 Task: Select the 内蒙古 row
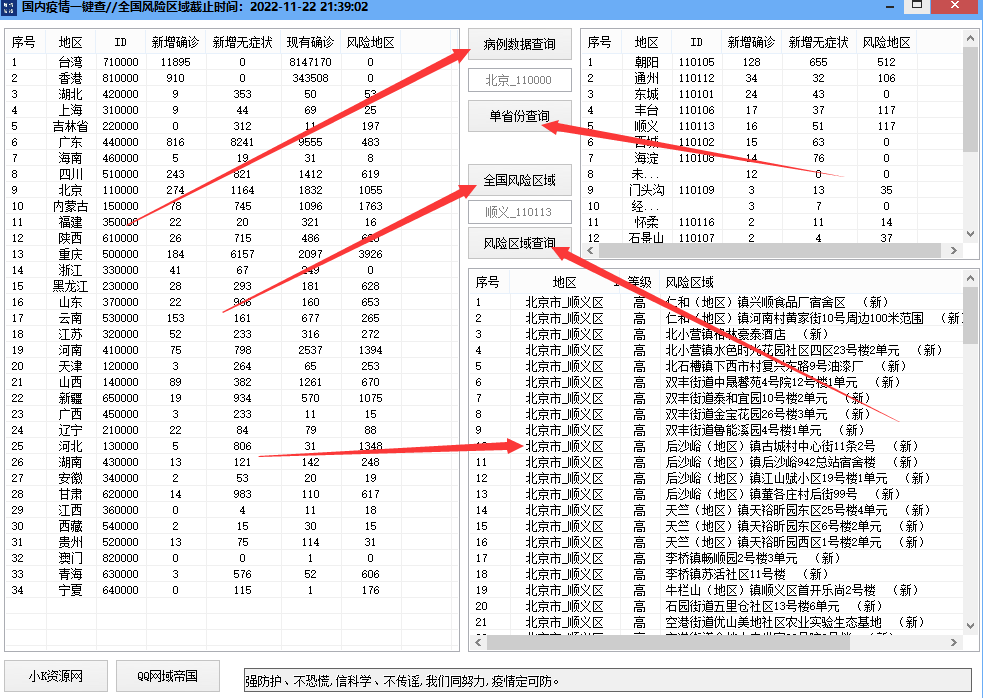(x=232, y=206)
